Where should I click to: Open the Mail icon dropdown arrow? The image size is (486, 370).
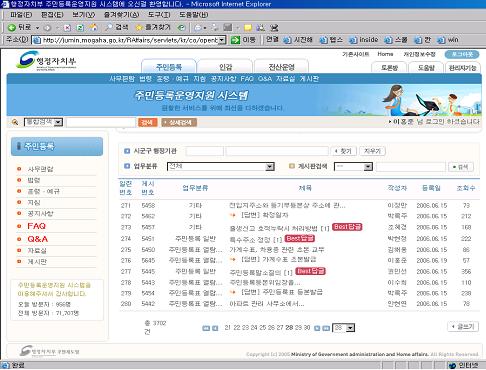coord(205,28)
